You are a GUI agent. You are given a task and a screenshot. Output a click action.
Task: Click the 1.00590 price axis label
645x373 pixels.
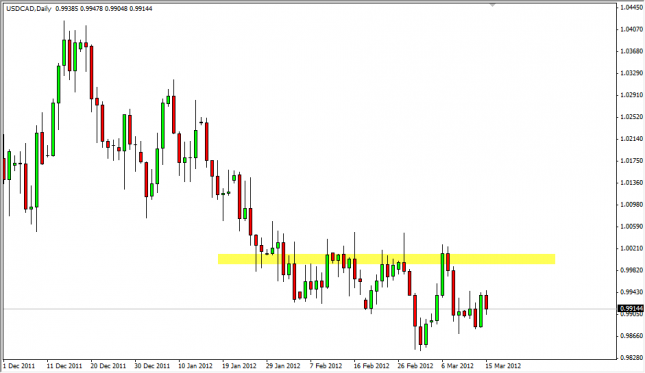(631, 226)
